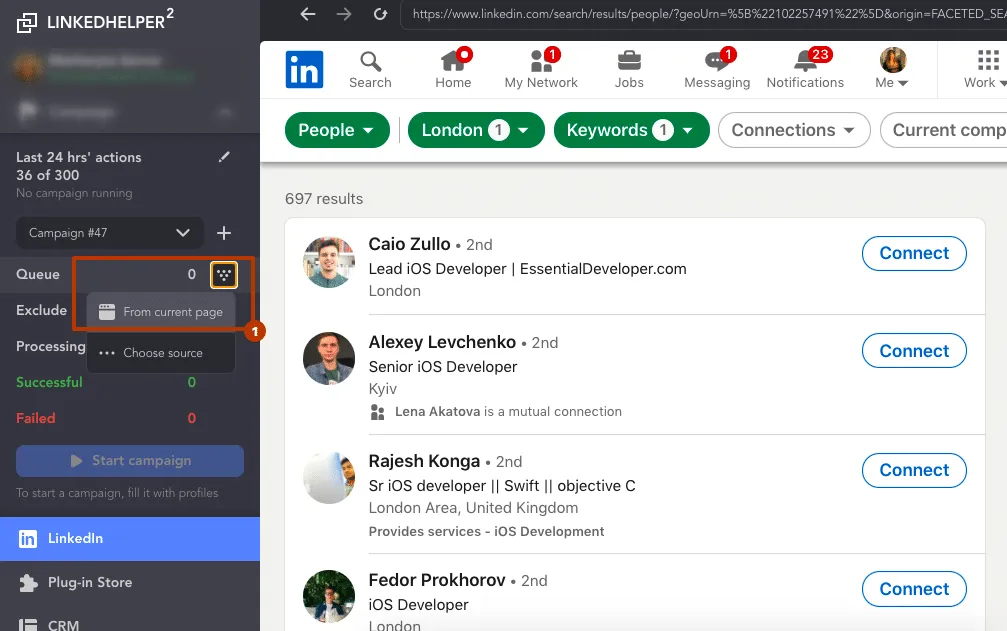Viewport: 1007px width, 631px height.
Task: Open the Successful list row
Action: [130, 383]
